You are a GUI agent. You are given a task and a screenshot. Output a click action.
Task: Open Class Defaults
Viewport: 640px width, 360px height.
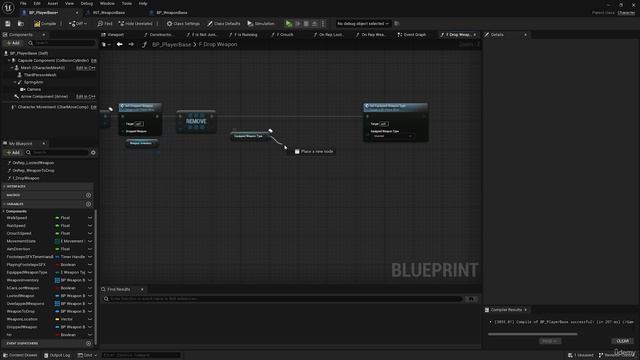coord(223,24)
